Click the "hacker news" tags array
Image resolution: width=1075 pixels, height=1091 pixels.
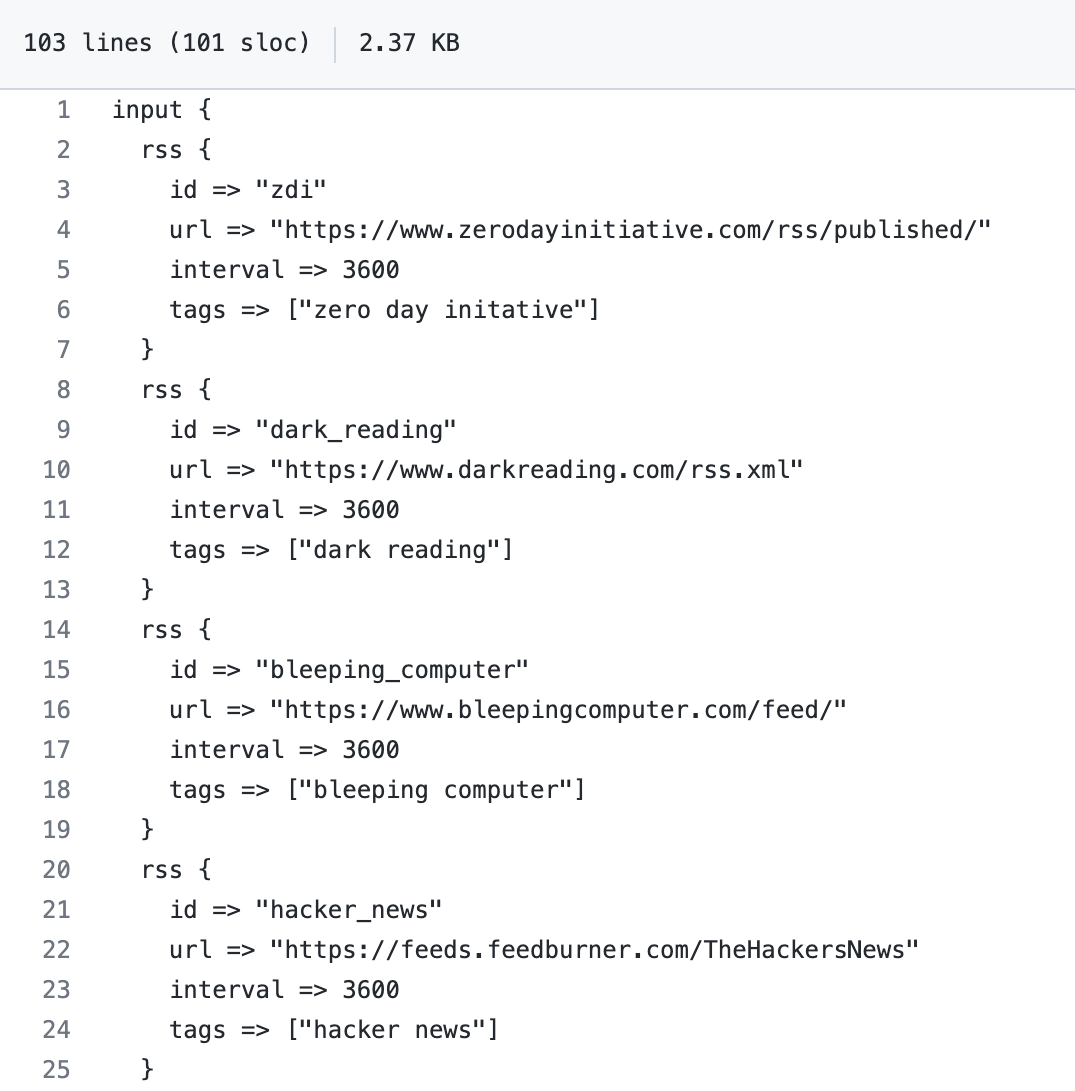(x=392, y=1030)
